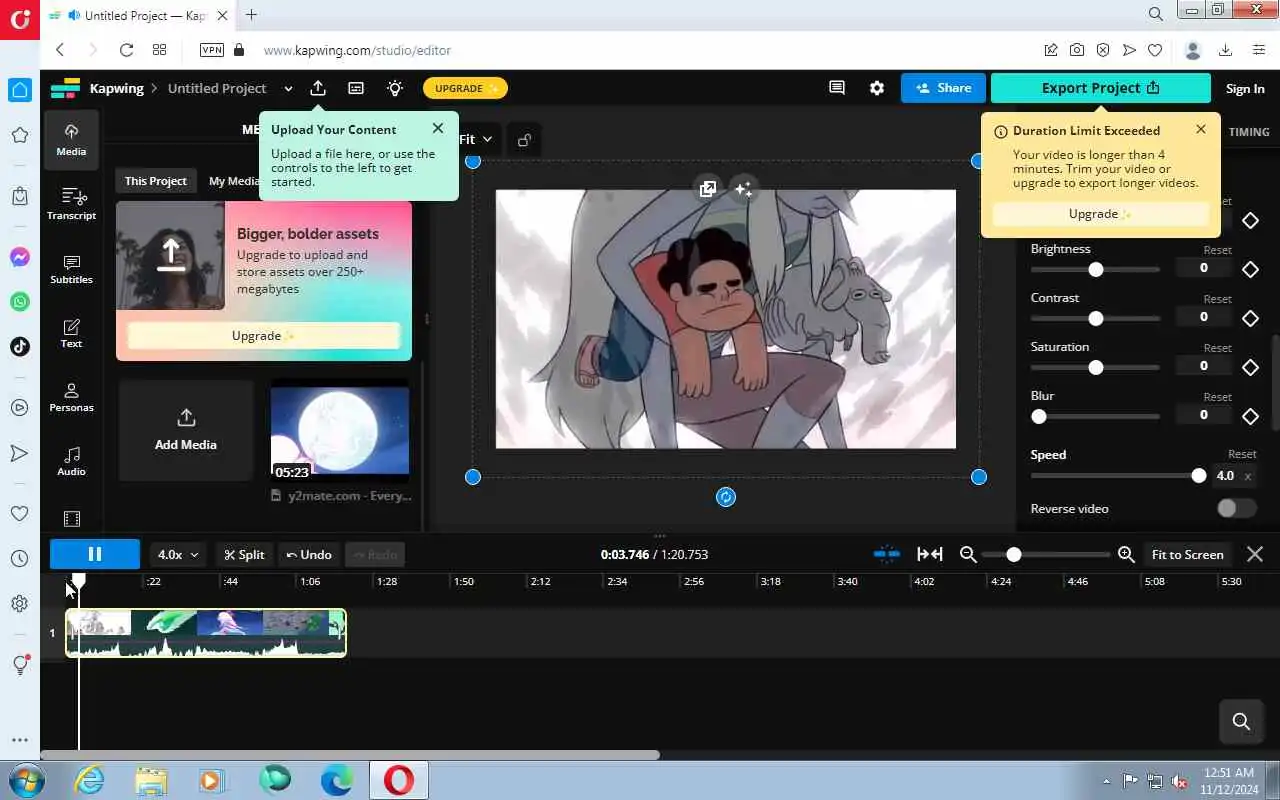
Task: Open the 4.0x playback speed dropdown
Action: (179, 554)
